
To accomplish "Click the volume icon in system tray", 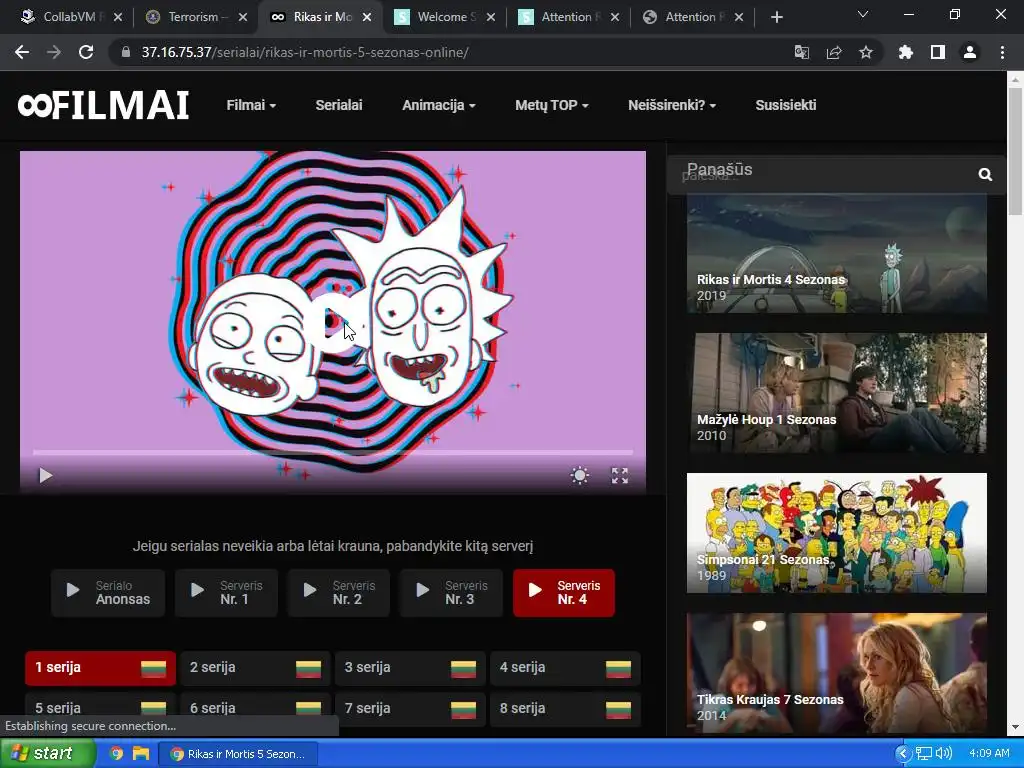I will [944, 754].
